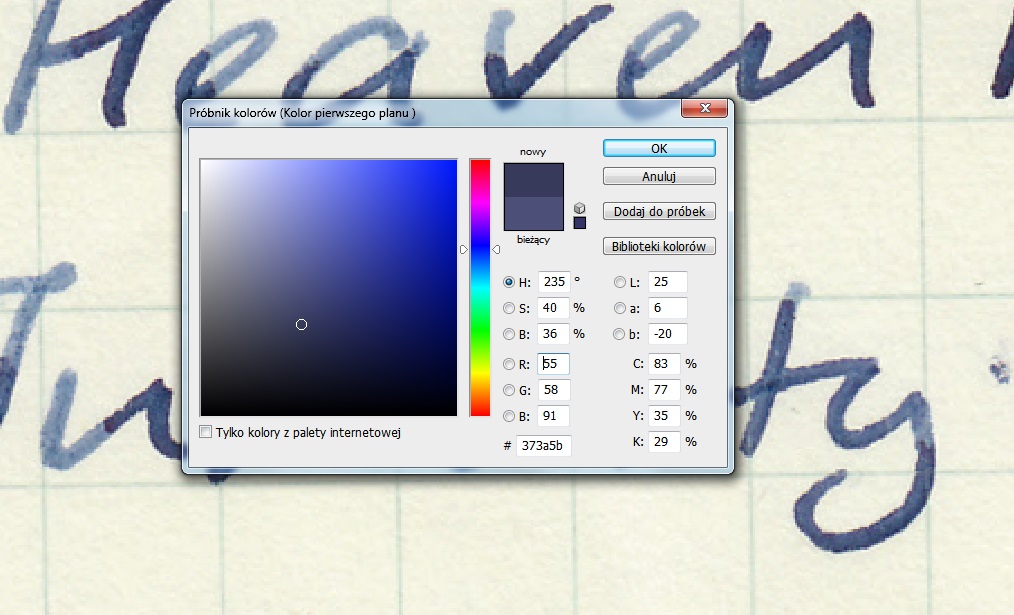1014x615 pixels.
Task: Click the Anuluj button
Action: pyautogui.click(x=659, y=177)
